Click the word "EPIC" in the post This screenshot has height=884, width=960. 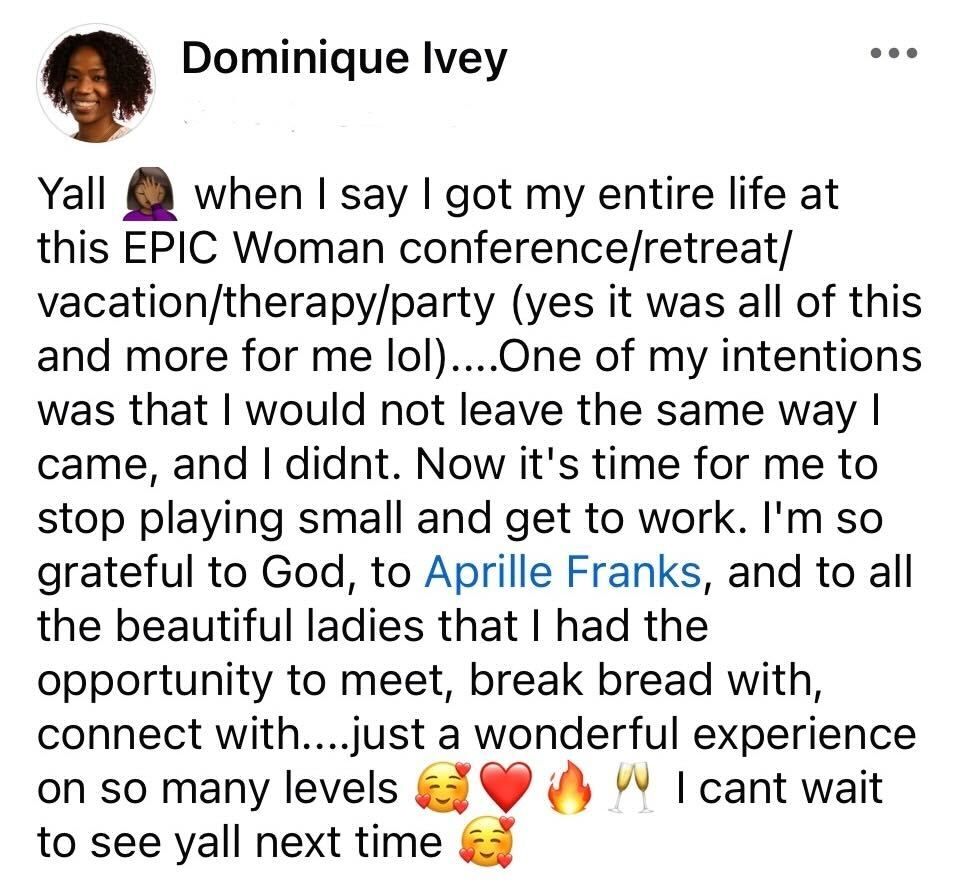coord(172,248)
